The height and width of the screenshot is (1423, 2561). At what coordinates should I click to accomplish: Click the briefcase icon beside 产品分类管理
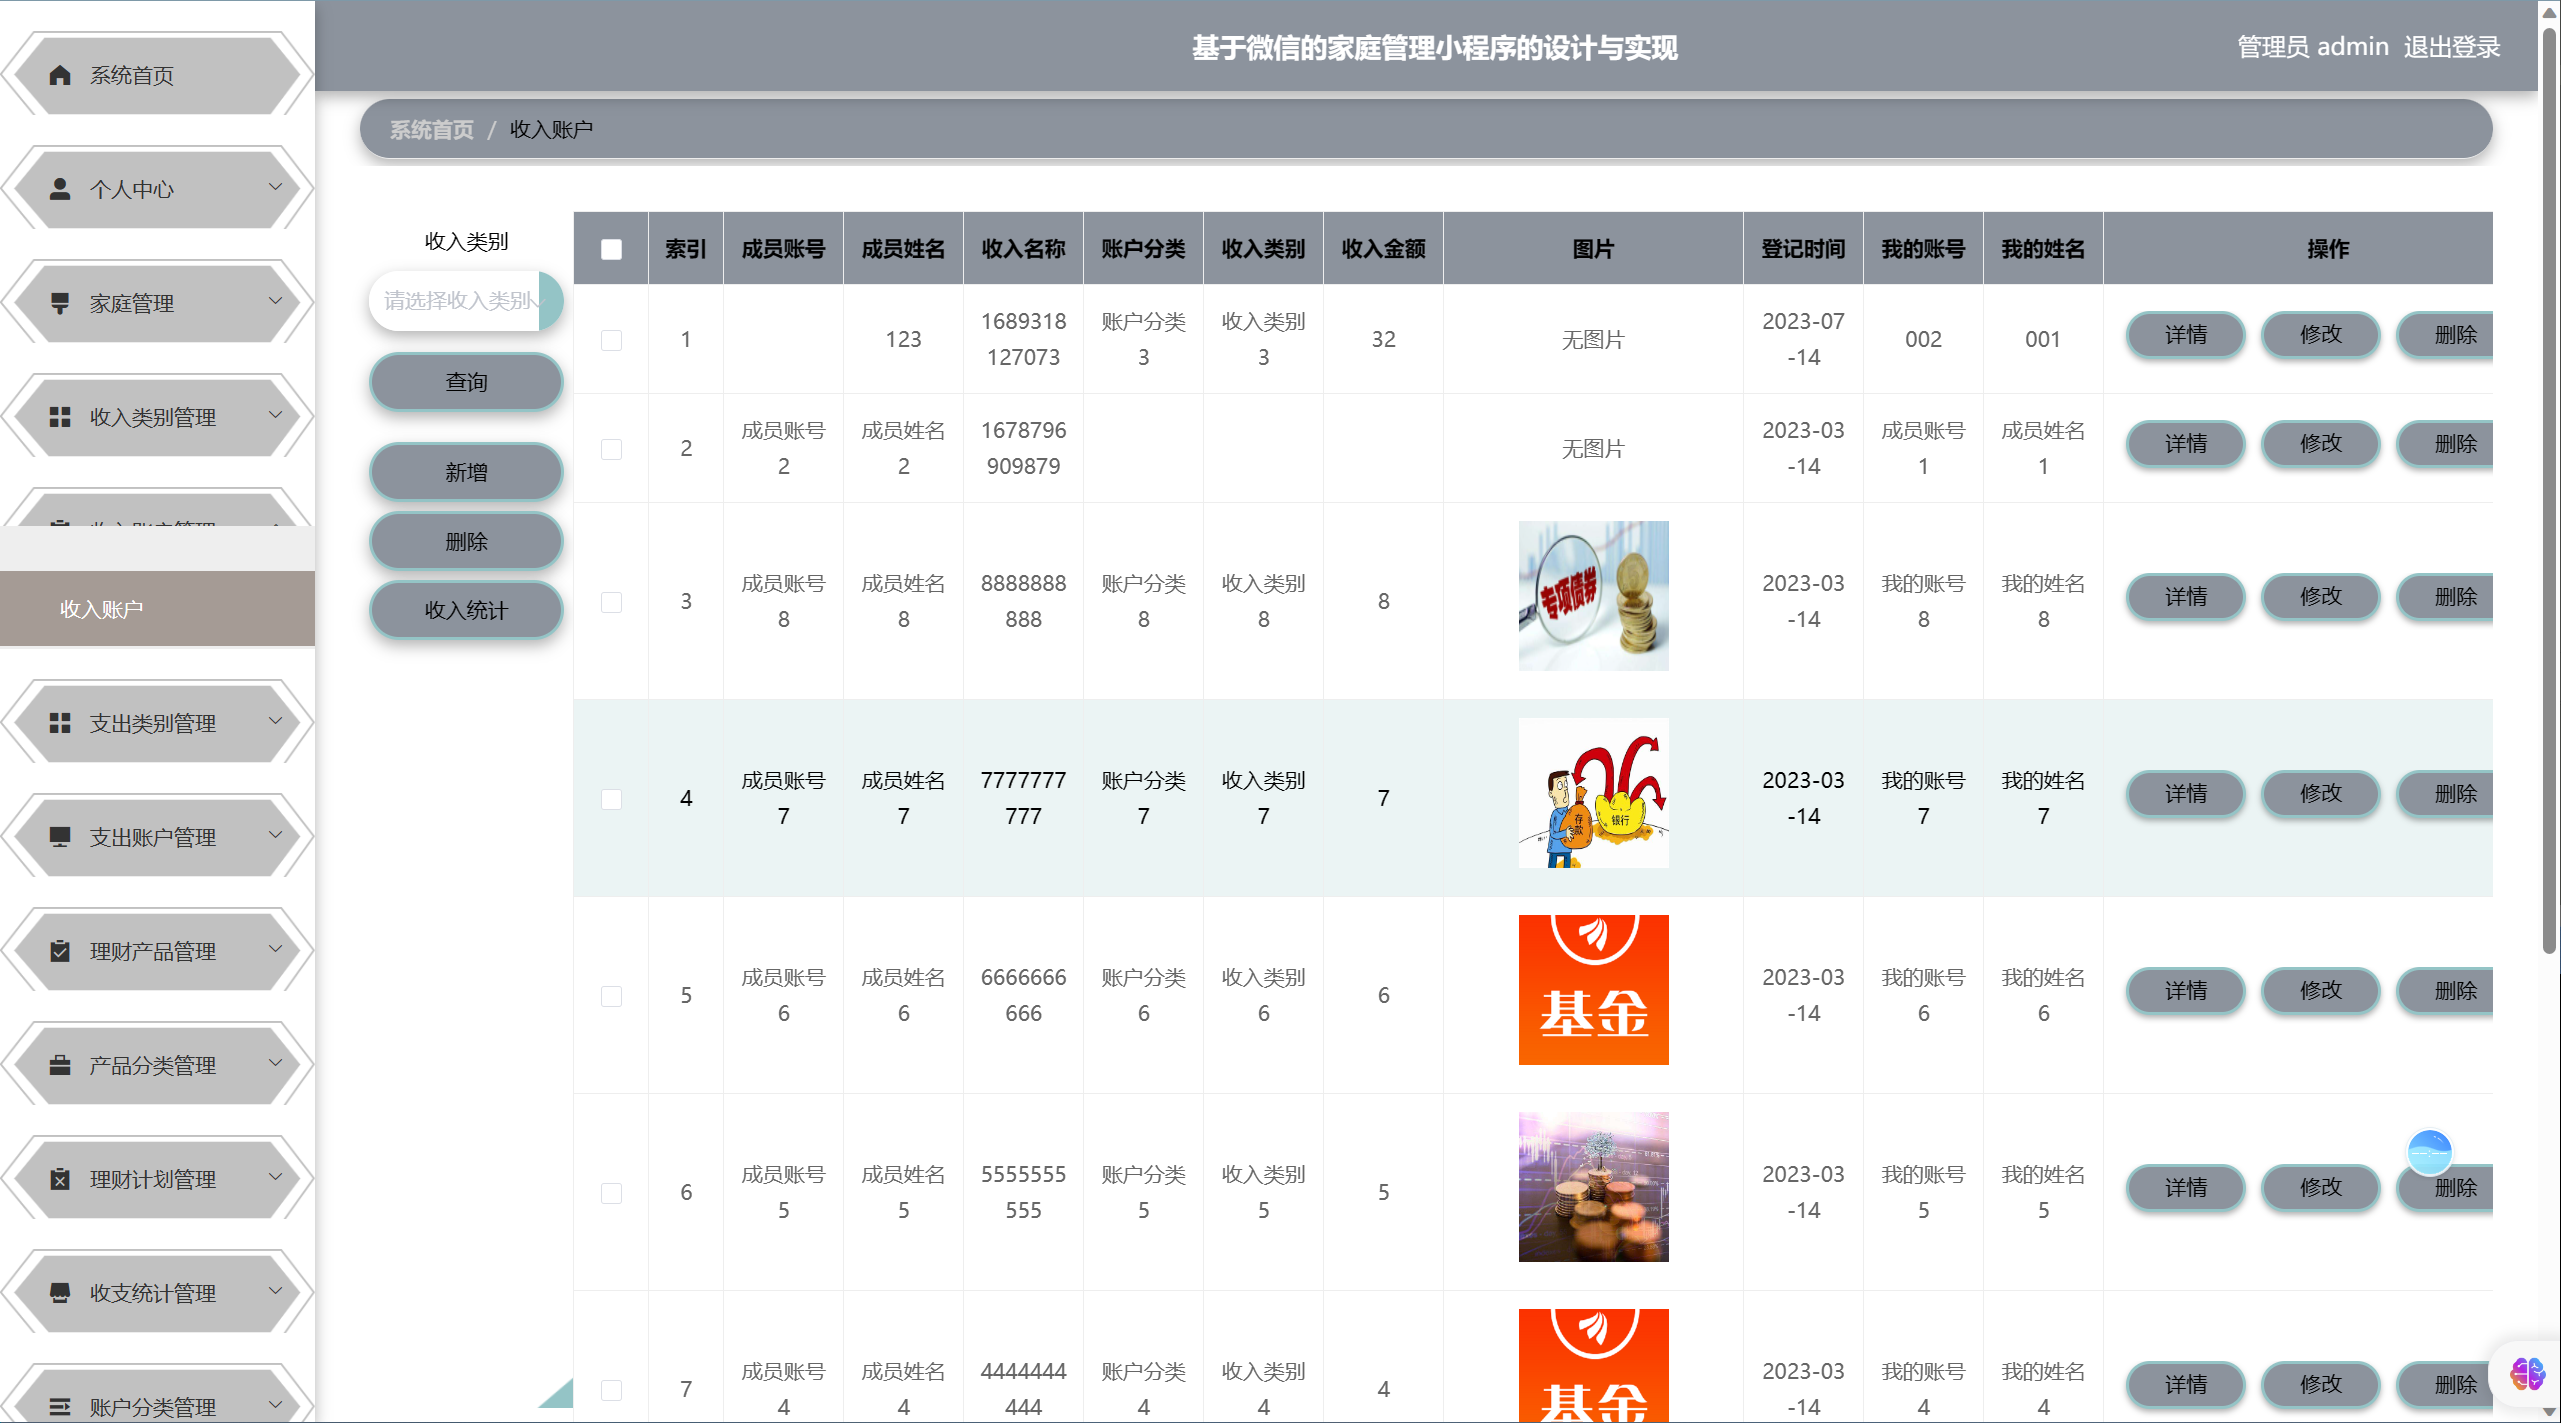[x=60, y=1066]
